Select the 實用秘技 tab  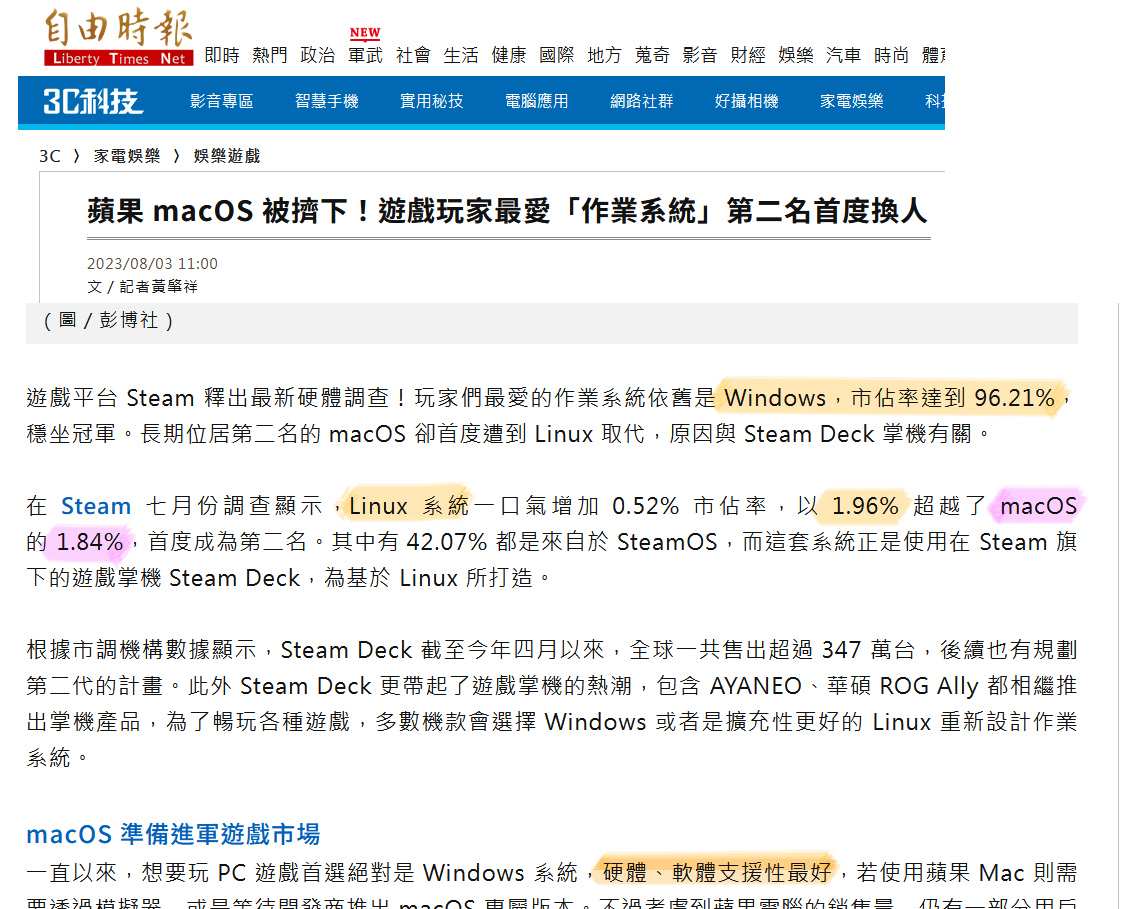tap(431, 101)
